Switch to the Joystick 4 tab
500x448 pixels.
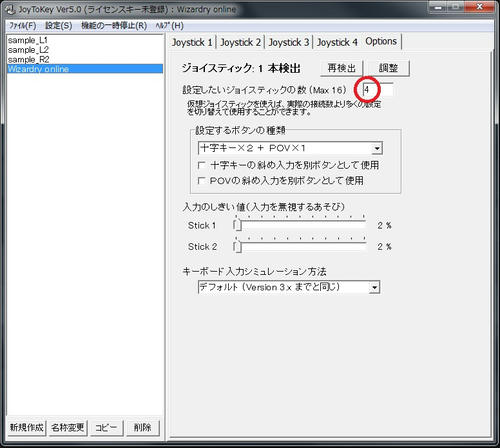(337, 42)
